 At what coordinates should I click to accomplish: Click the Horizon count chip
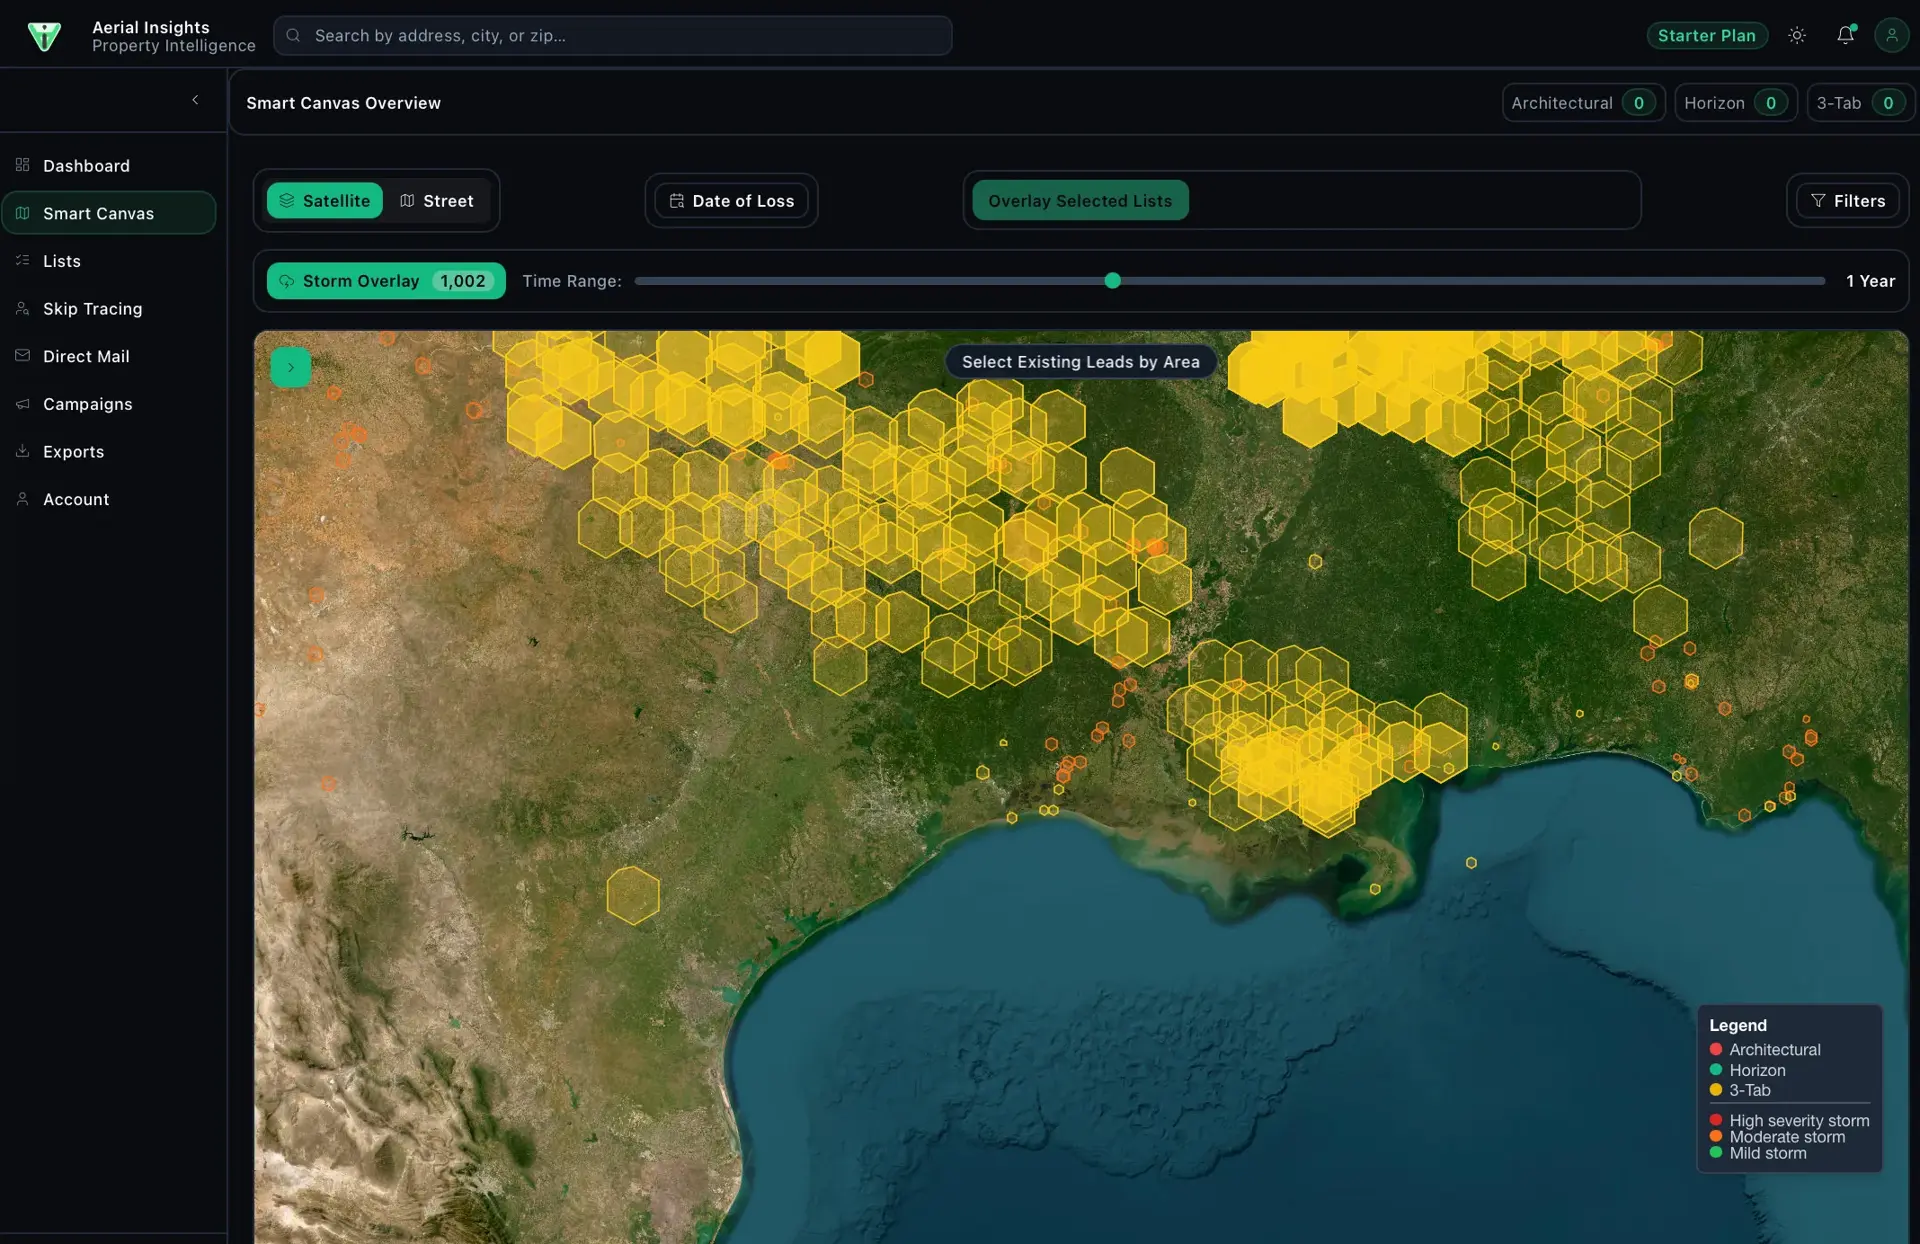tap(1736, 103)
